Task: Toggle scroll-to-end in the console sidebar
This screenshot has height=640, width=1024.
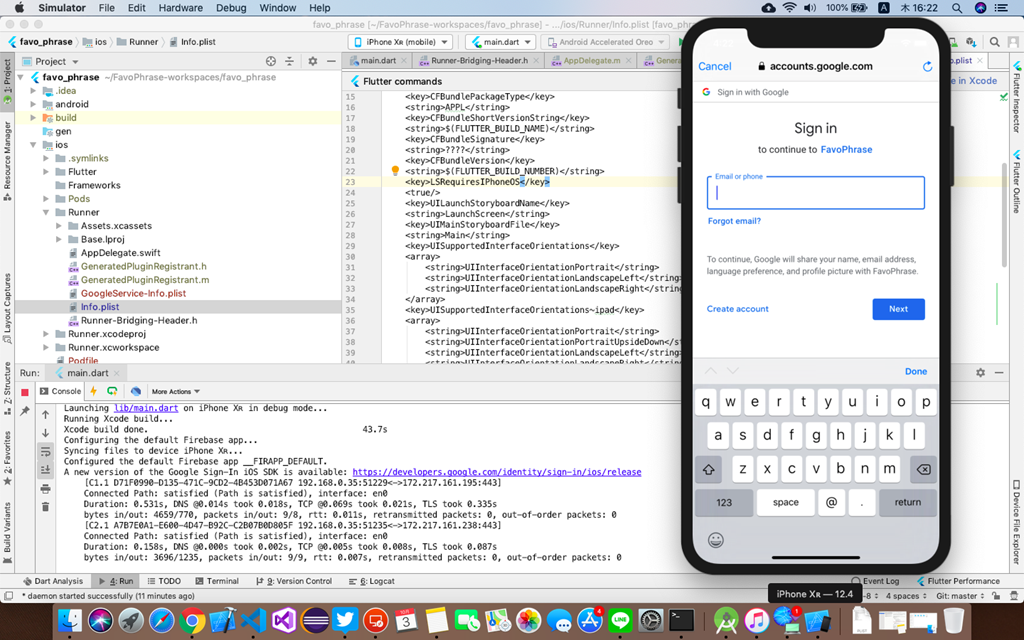Action: pos(45,470)
